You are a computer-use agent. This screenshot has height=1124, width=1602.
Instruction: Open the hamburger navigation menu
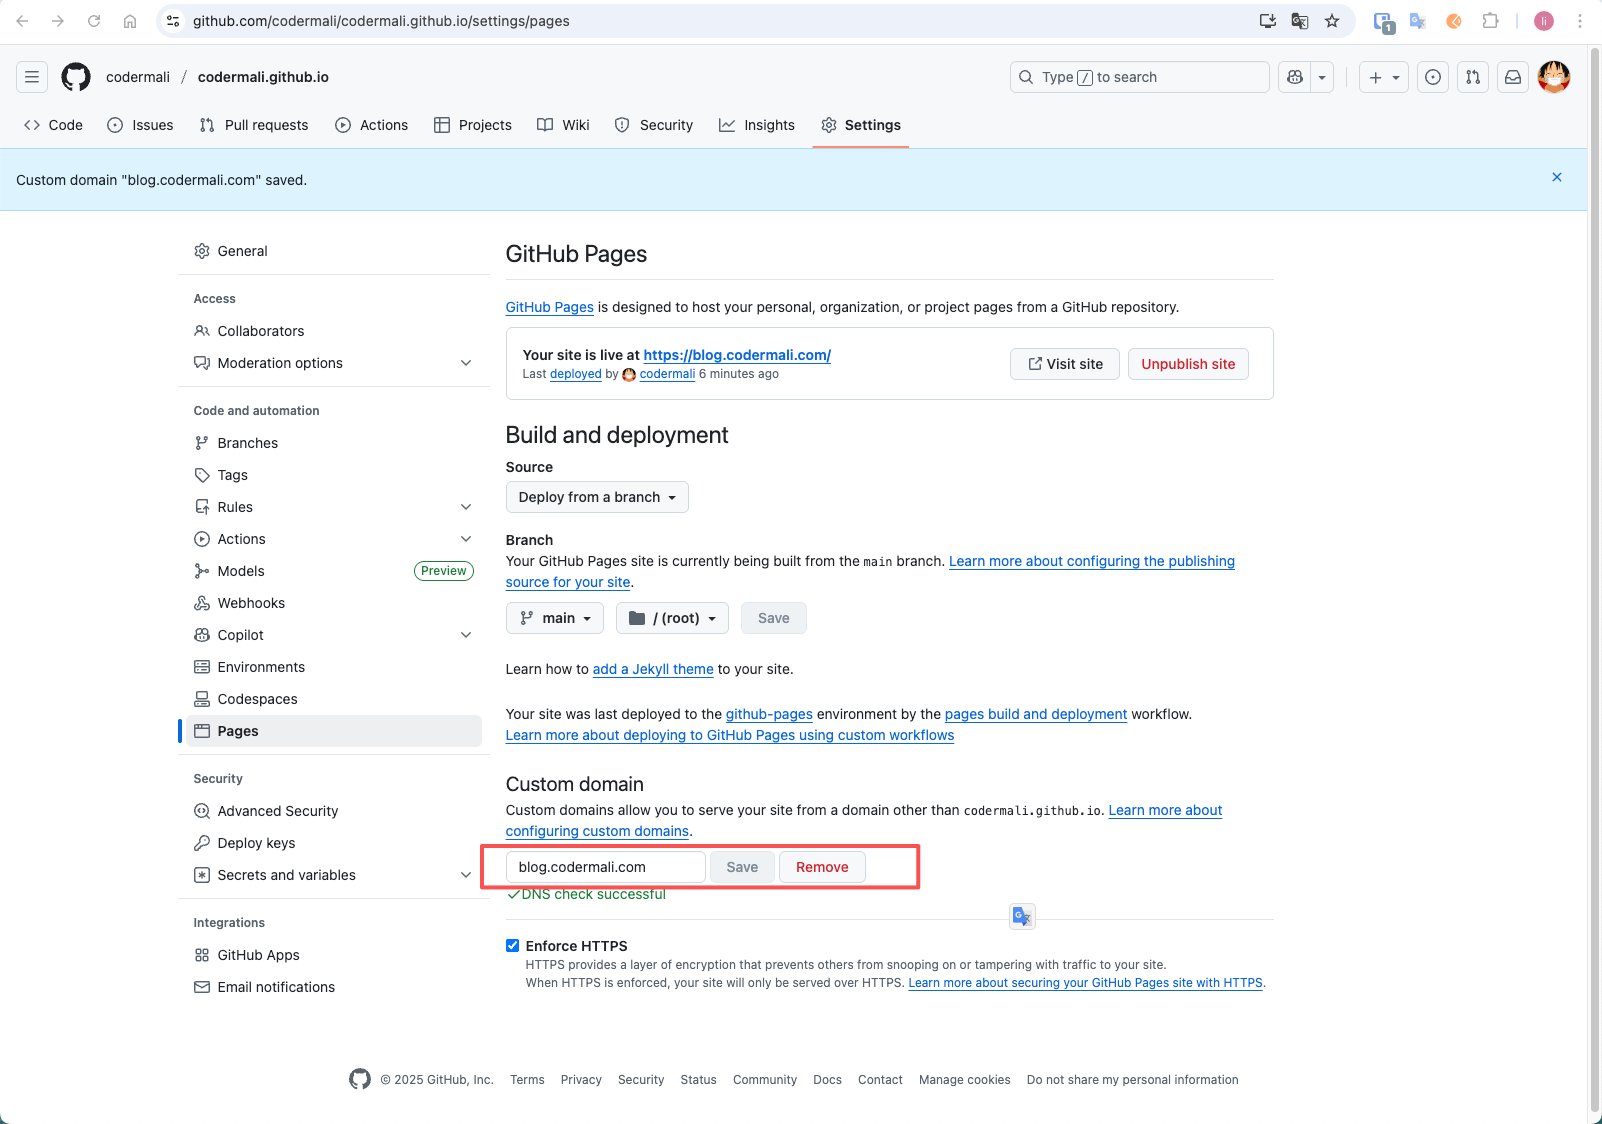32,77
